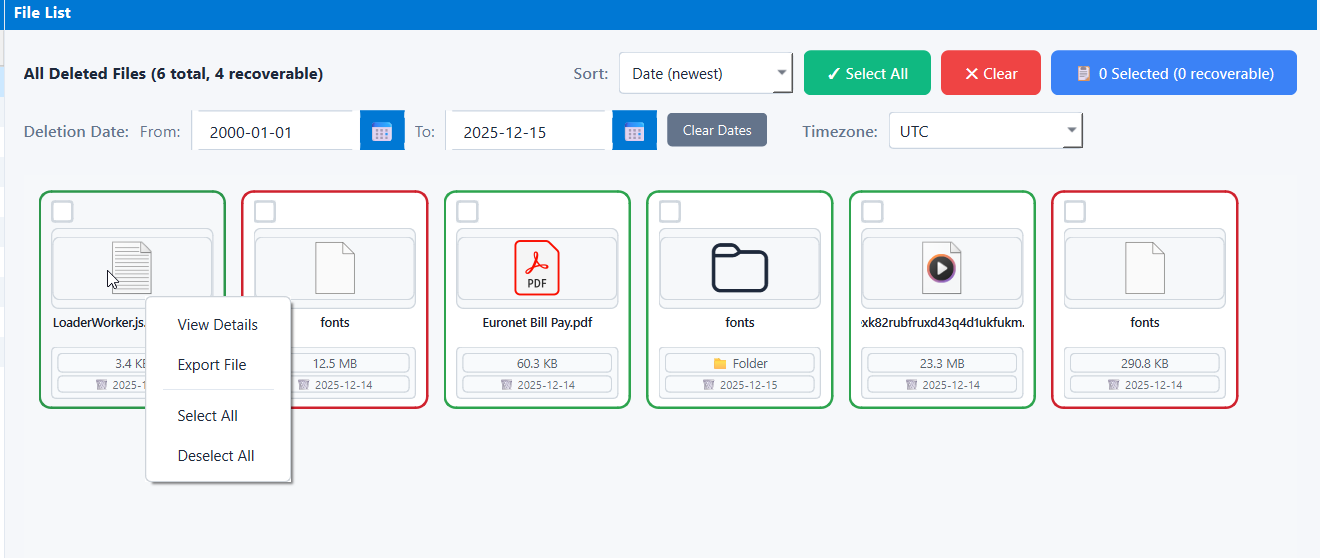Tick the checkbox on 12.5 MB fonts card
The image size is (1320, 558).
point(265,211)
